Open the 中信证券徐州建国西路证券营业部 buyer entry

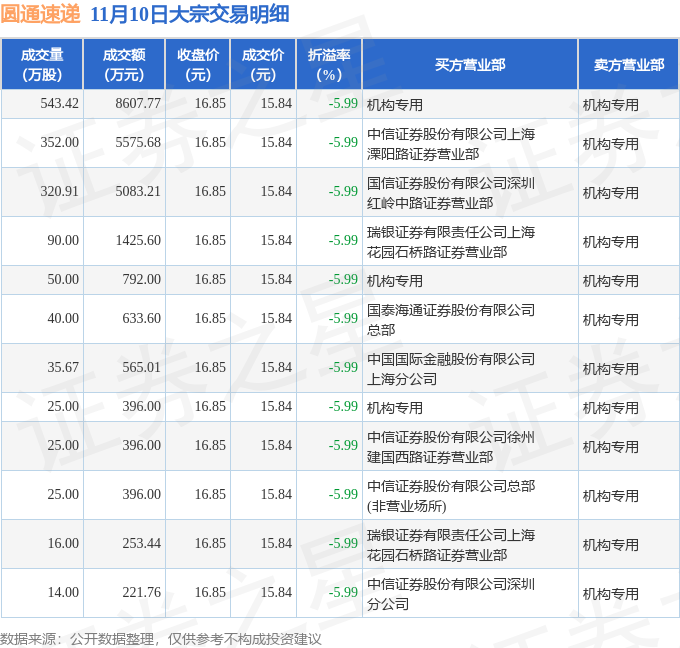point(451,446)
